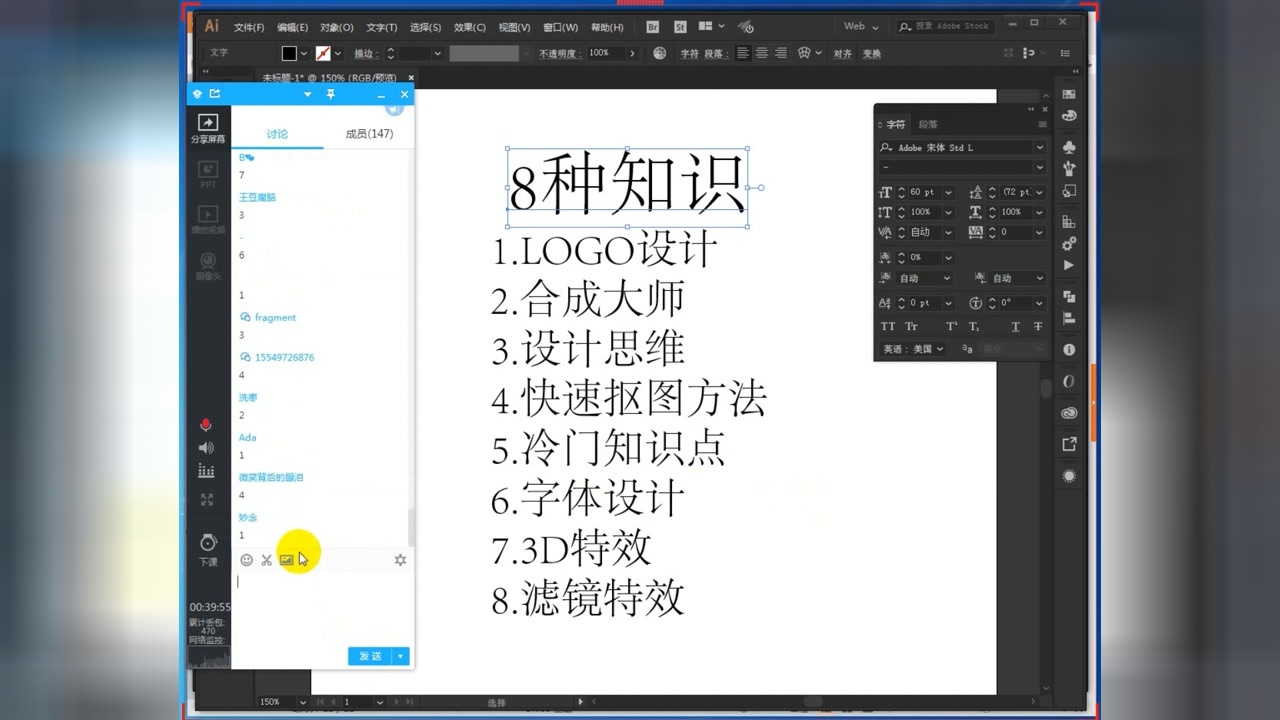The image size is (1280, 720).
Task: Click the share/export icon on the chat title bar
Action: coord(214,94)
